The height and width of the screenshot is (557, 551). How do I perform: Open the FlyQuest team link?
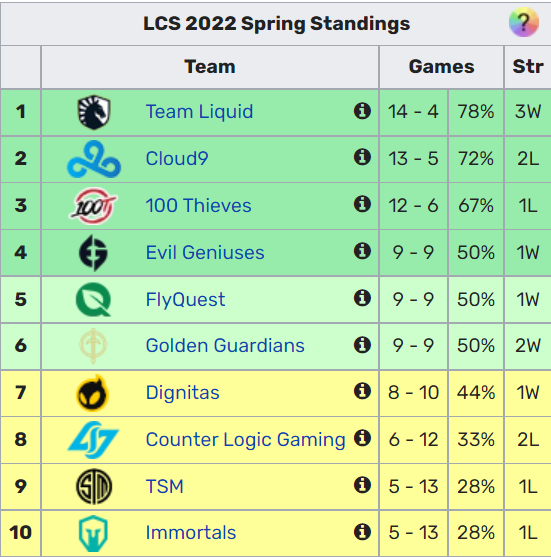(185, 299)
